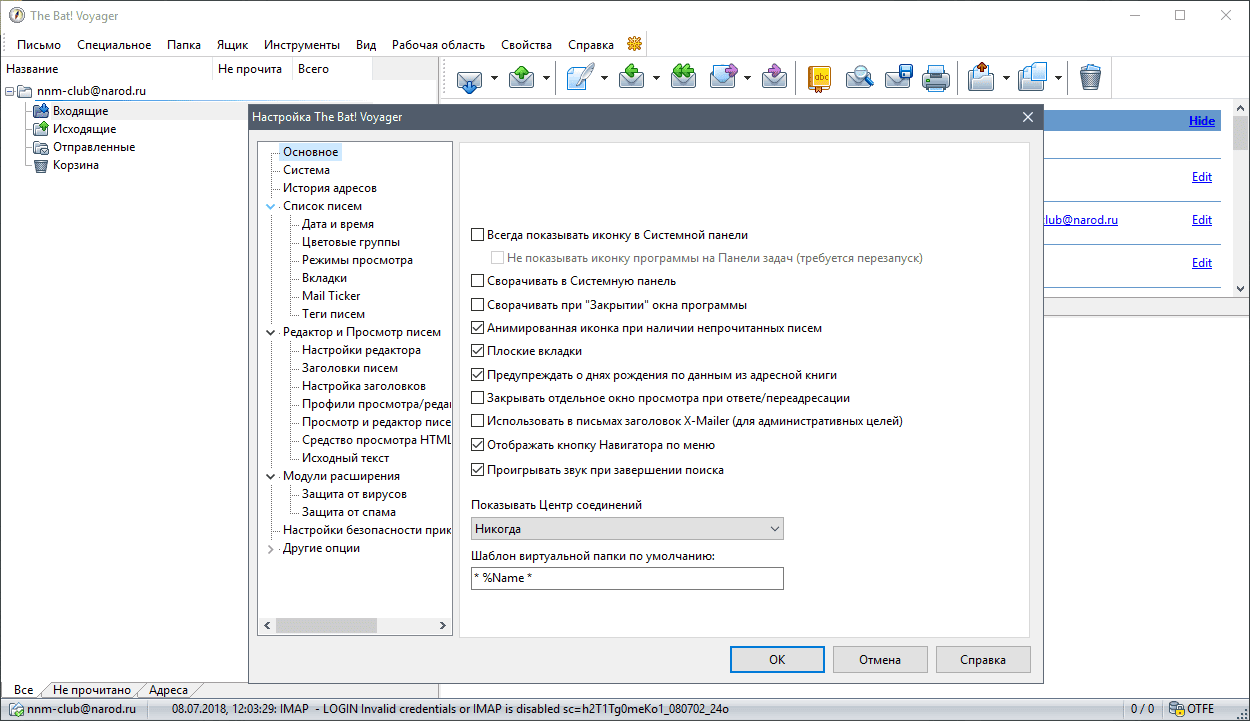1250x721 pixels.
Task: Enable 'Сворачивать в Системную панель' checkbox
Action: [478, 282]
